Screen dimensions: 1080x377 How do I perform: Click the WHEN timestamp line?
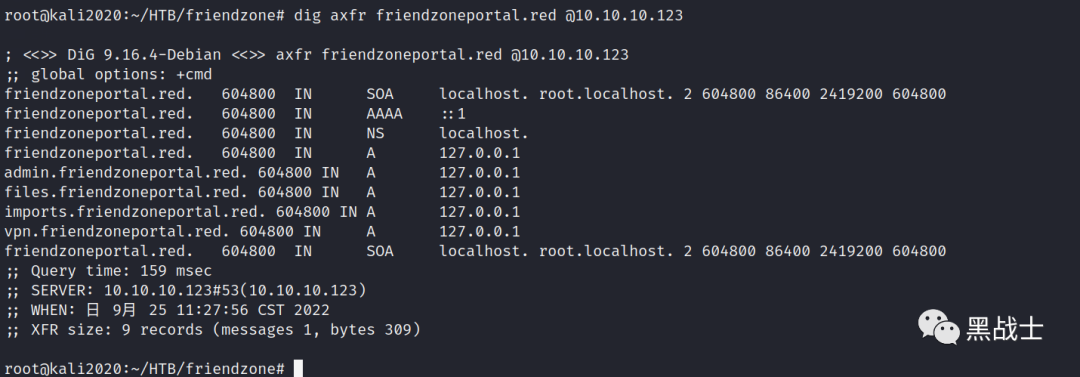click(x=167, y=311)
